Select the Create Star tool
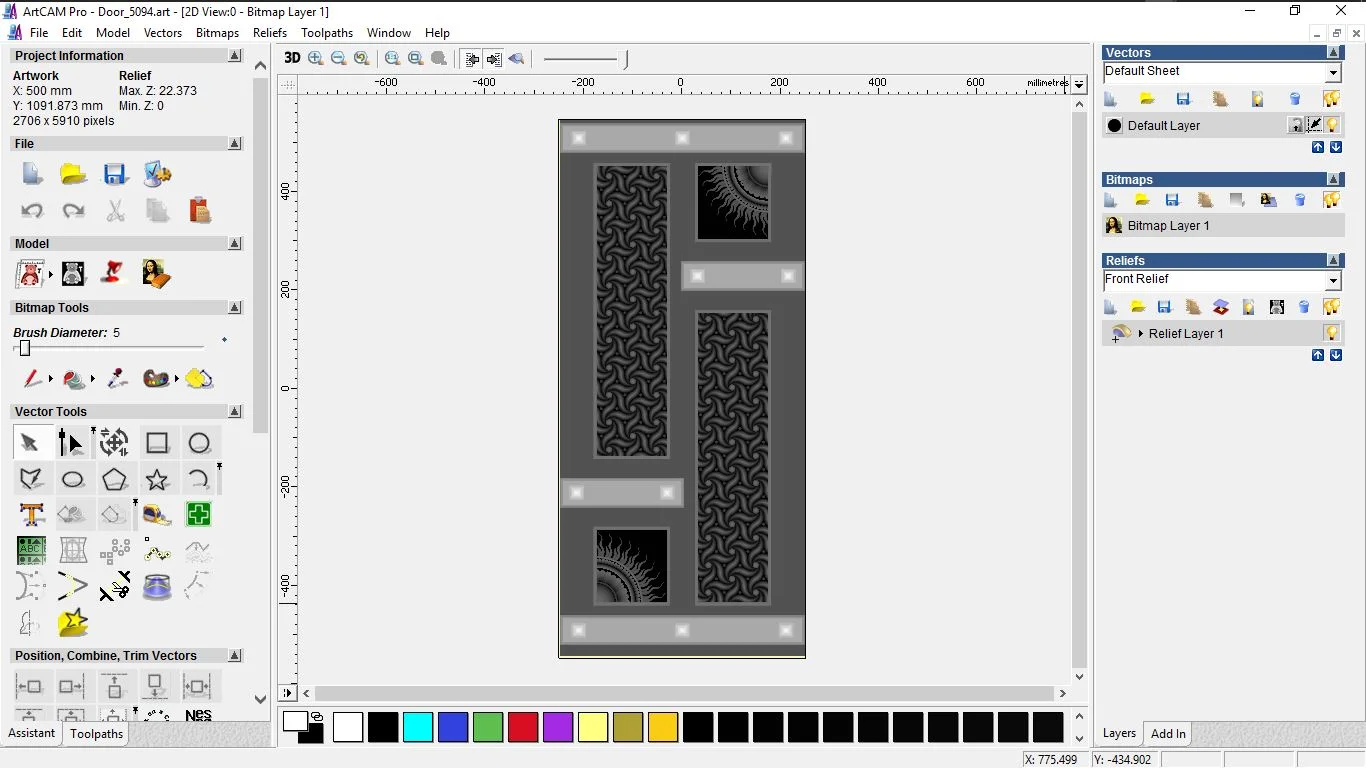This screenshot has width=1366, height=768. tap(157, 478)
